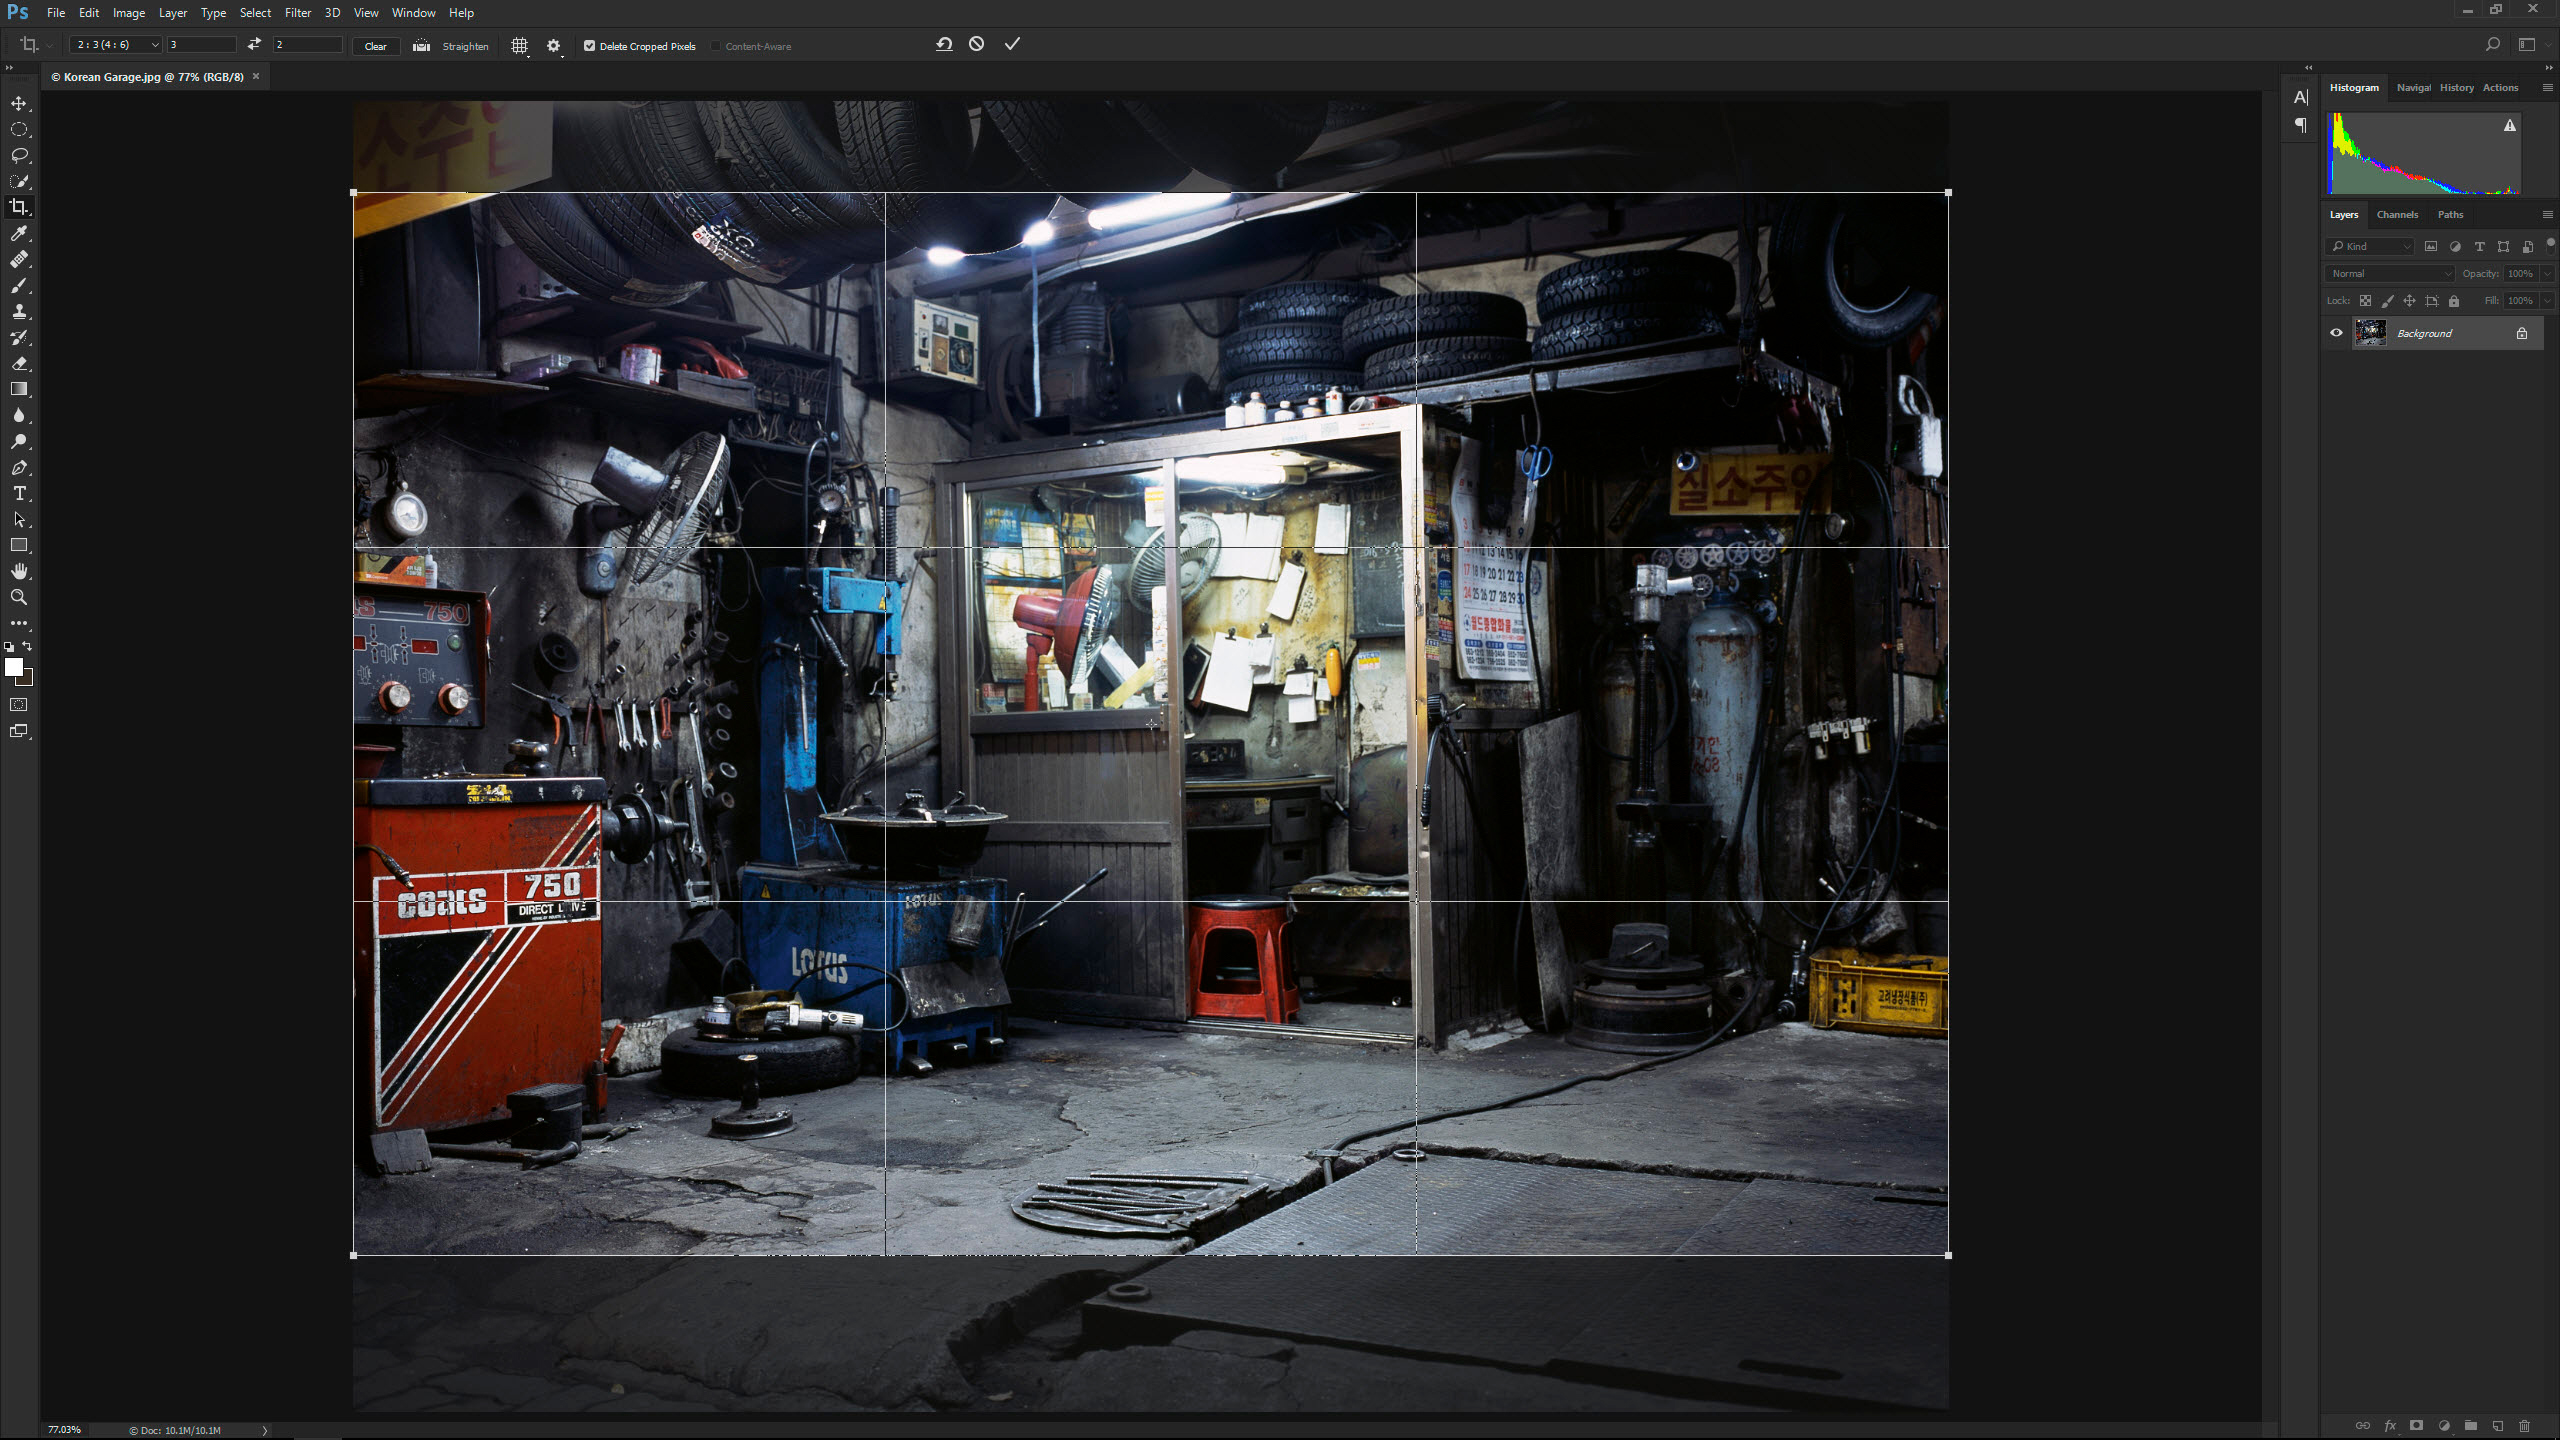Screen dimensions: 2560x1440
Task: Hide the Background layer visibility
Action: [2336, 333]
